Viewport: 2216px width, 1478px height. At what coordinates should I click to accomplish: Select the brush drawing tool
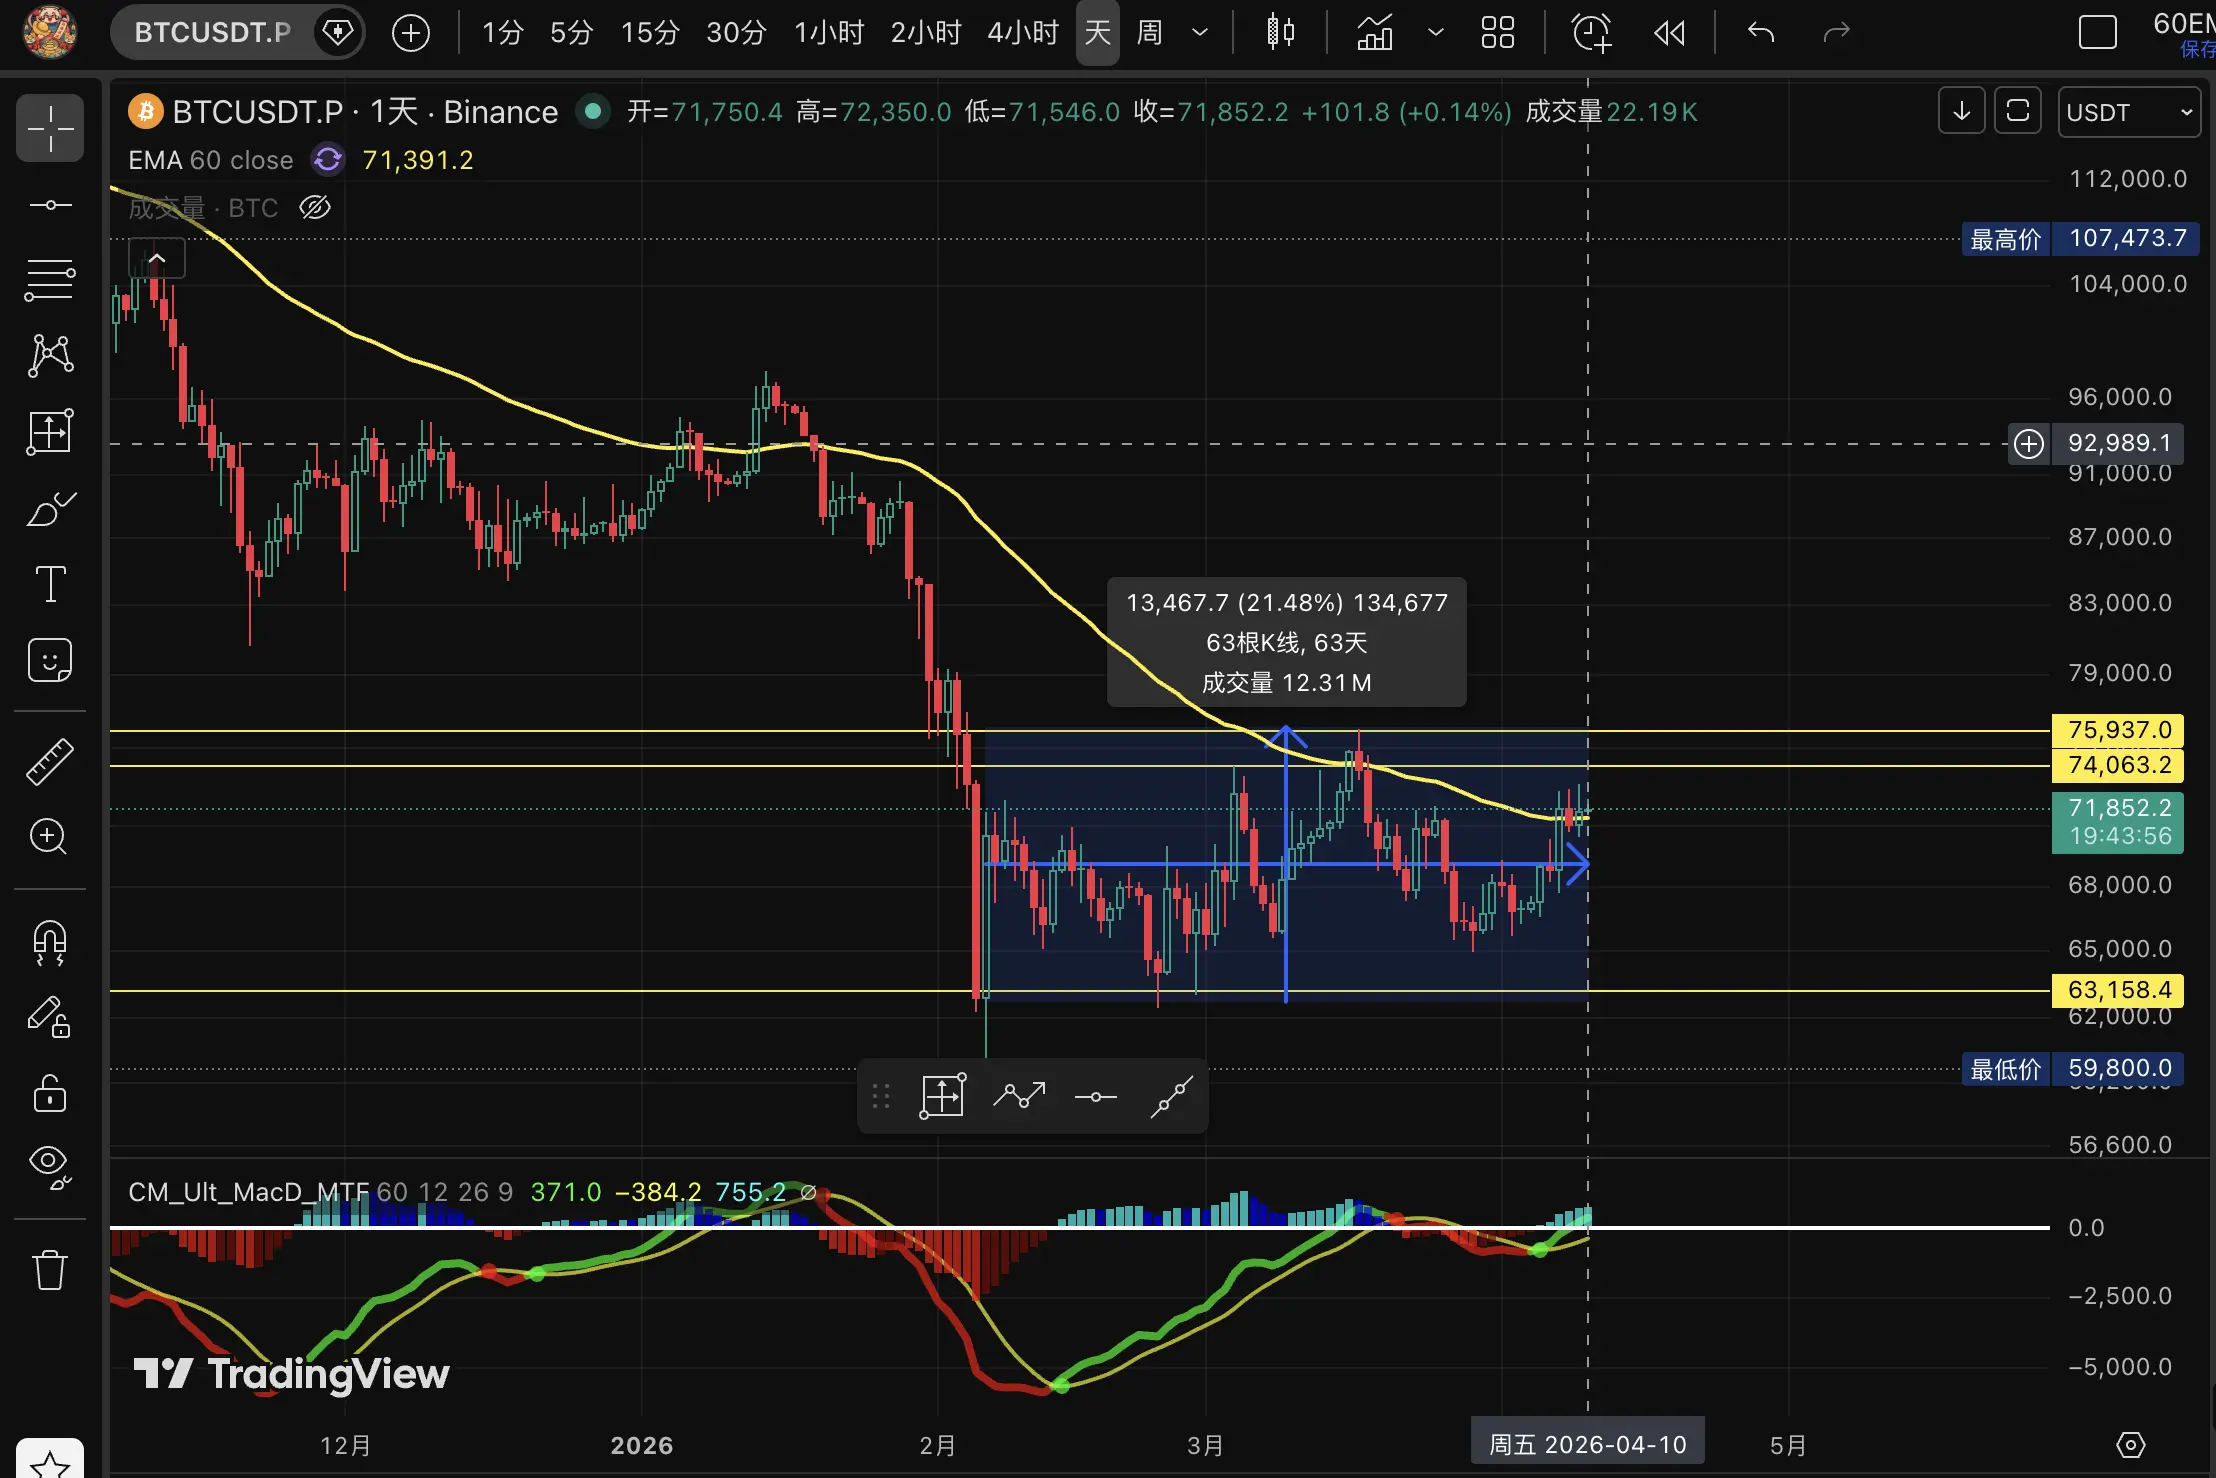click(x=50, y=509)
